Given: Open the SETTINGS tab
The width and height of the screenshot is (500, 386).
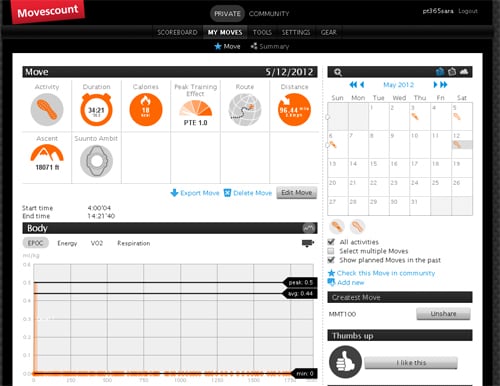Looking at the screenshot, I should pos(296,32).
